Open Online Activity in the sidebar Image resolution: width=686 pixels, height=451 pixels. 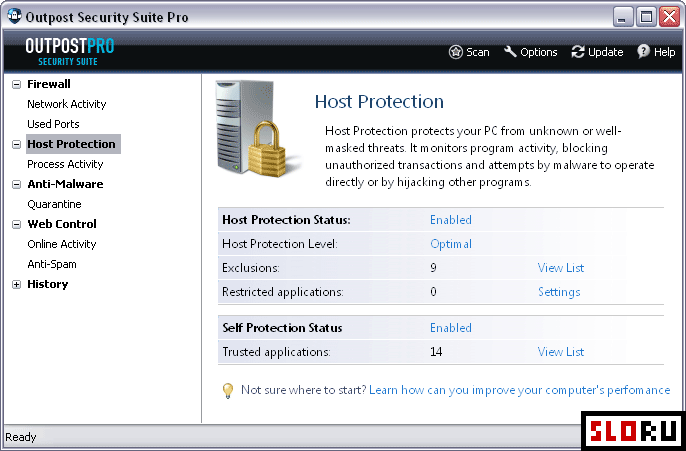[62, 244]
